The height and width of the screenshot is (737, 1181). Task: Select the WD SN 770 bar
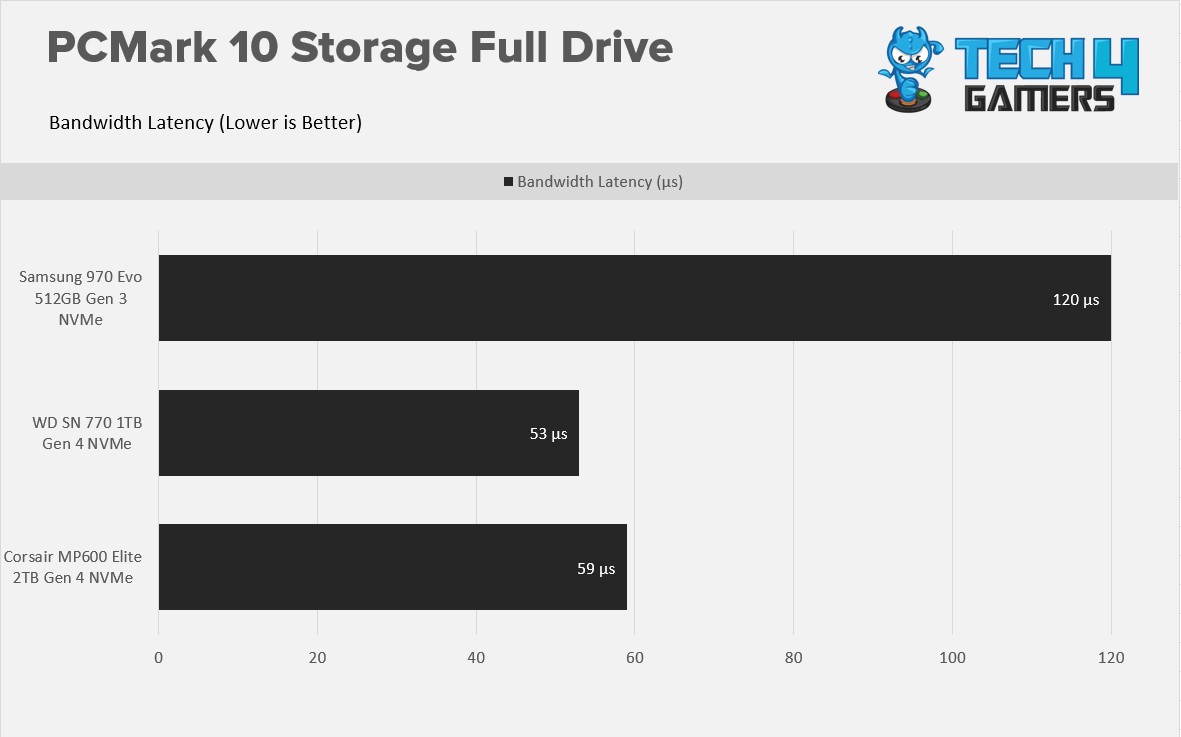[x=369, y=433]
